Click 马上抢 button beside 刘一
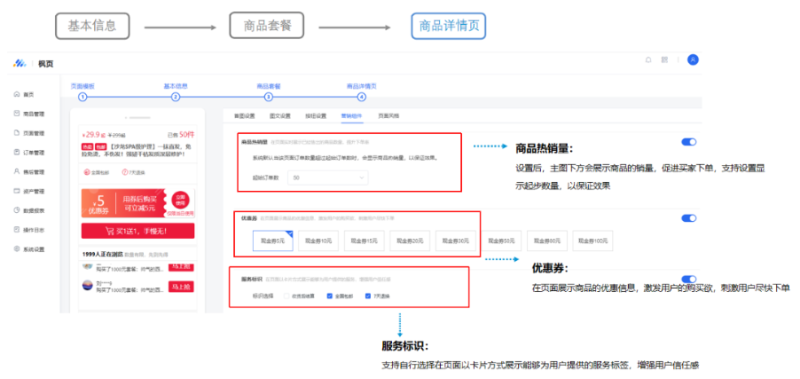 pos(181,287)
